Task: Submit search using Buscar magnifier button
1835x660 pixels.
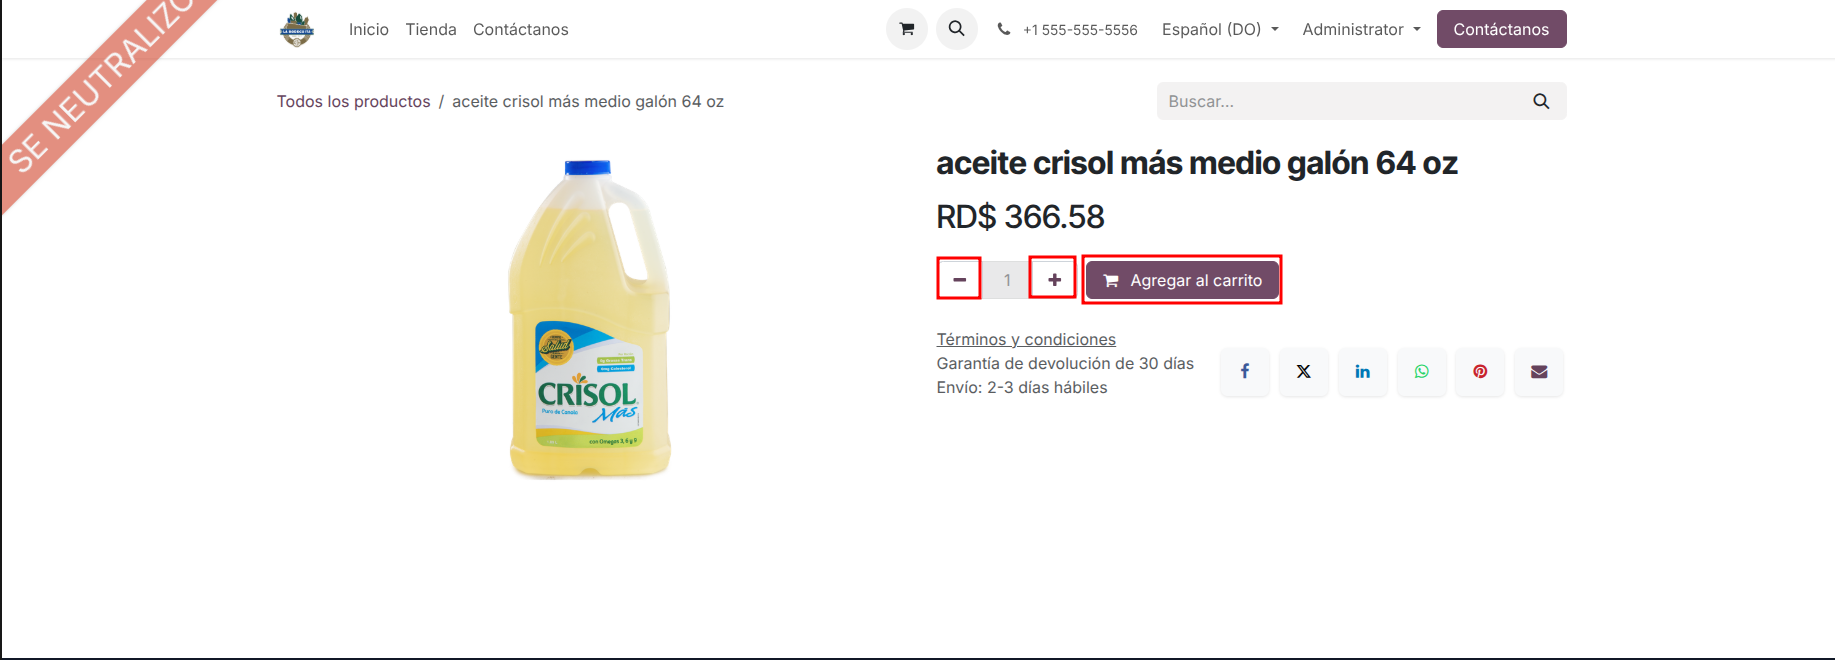Action: 1541,101
